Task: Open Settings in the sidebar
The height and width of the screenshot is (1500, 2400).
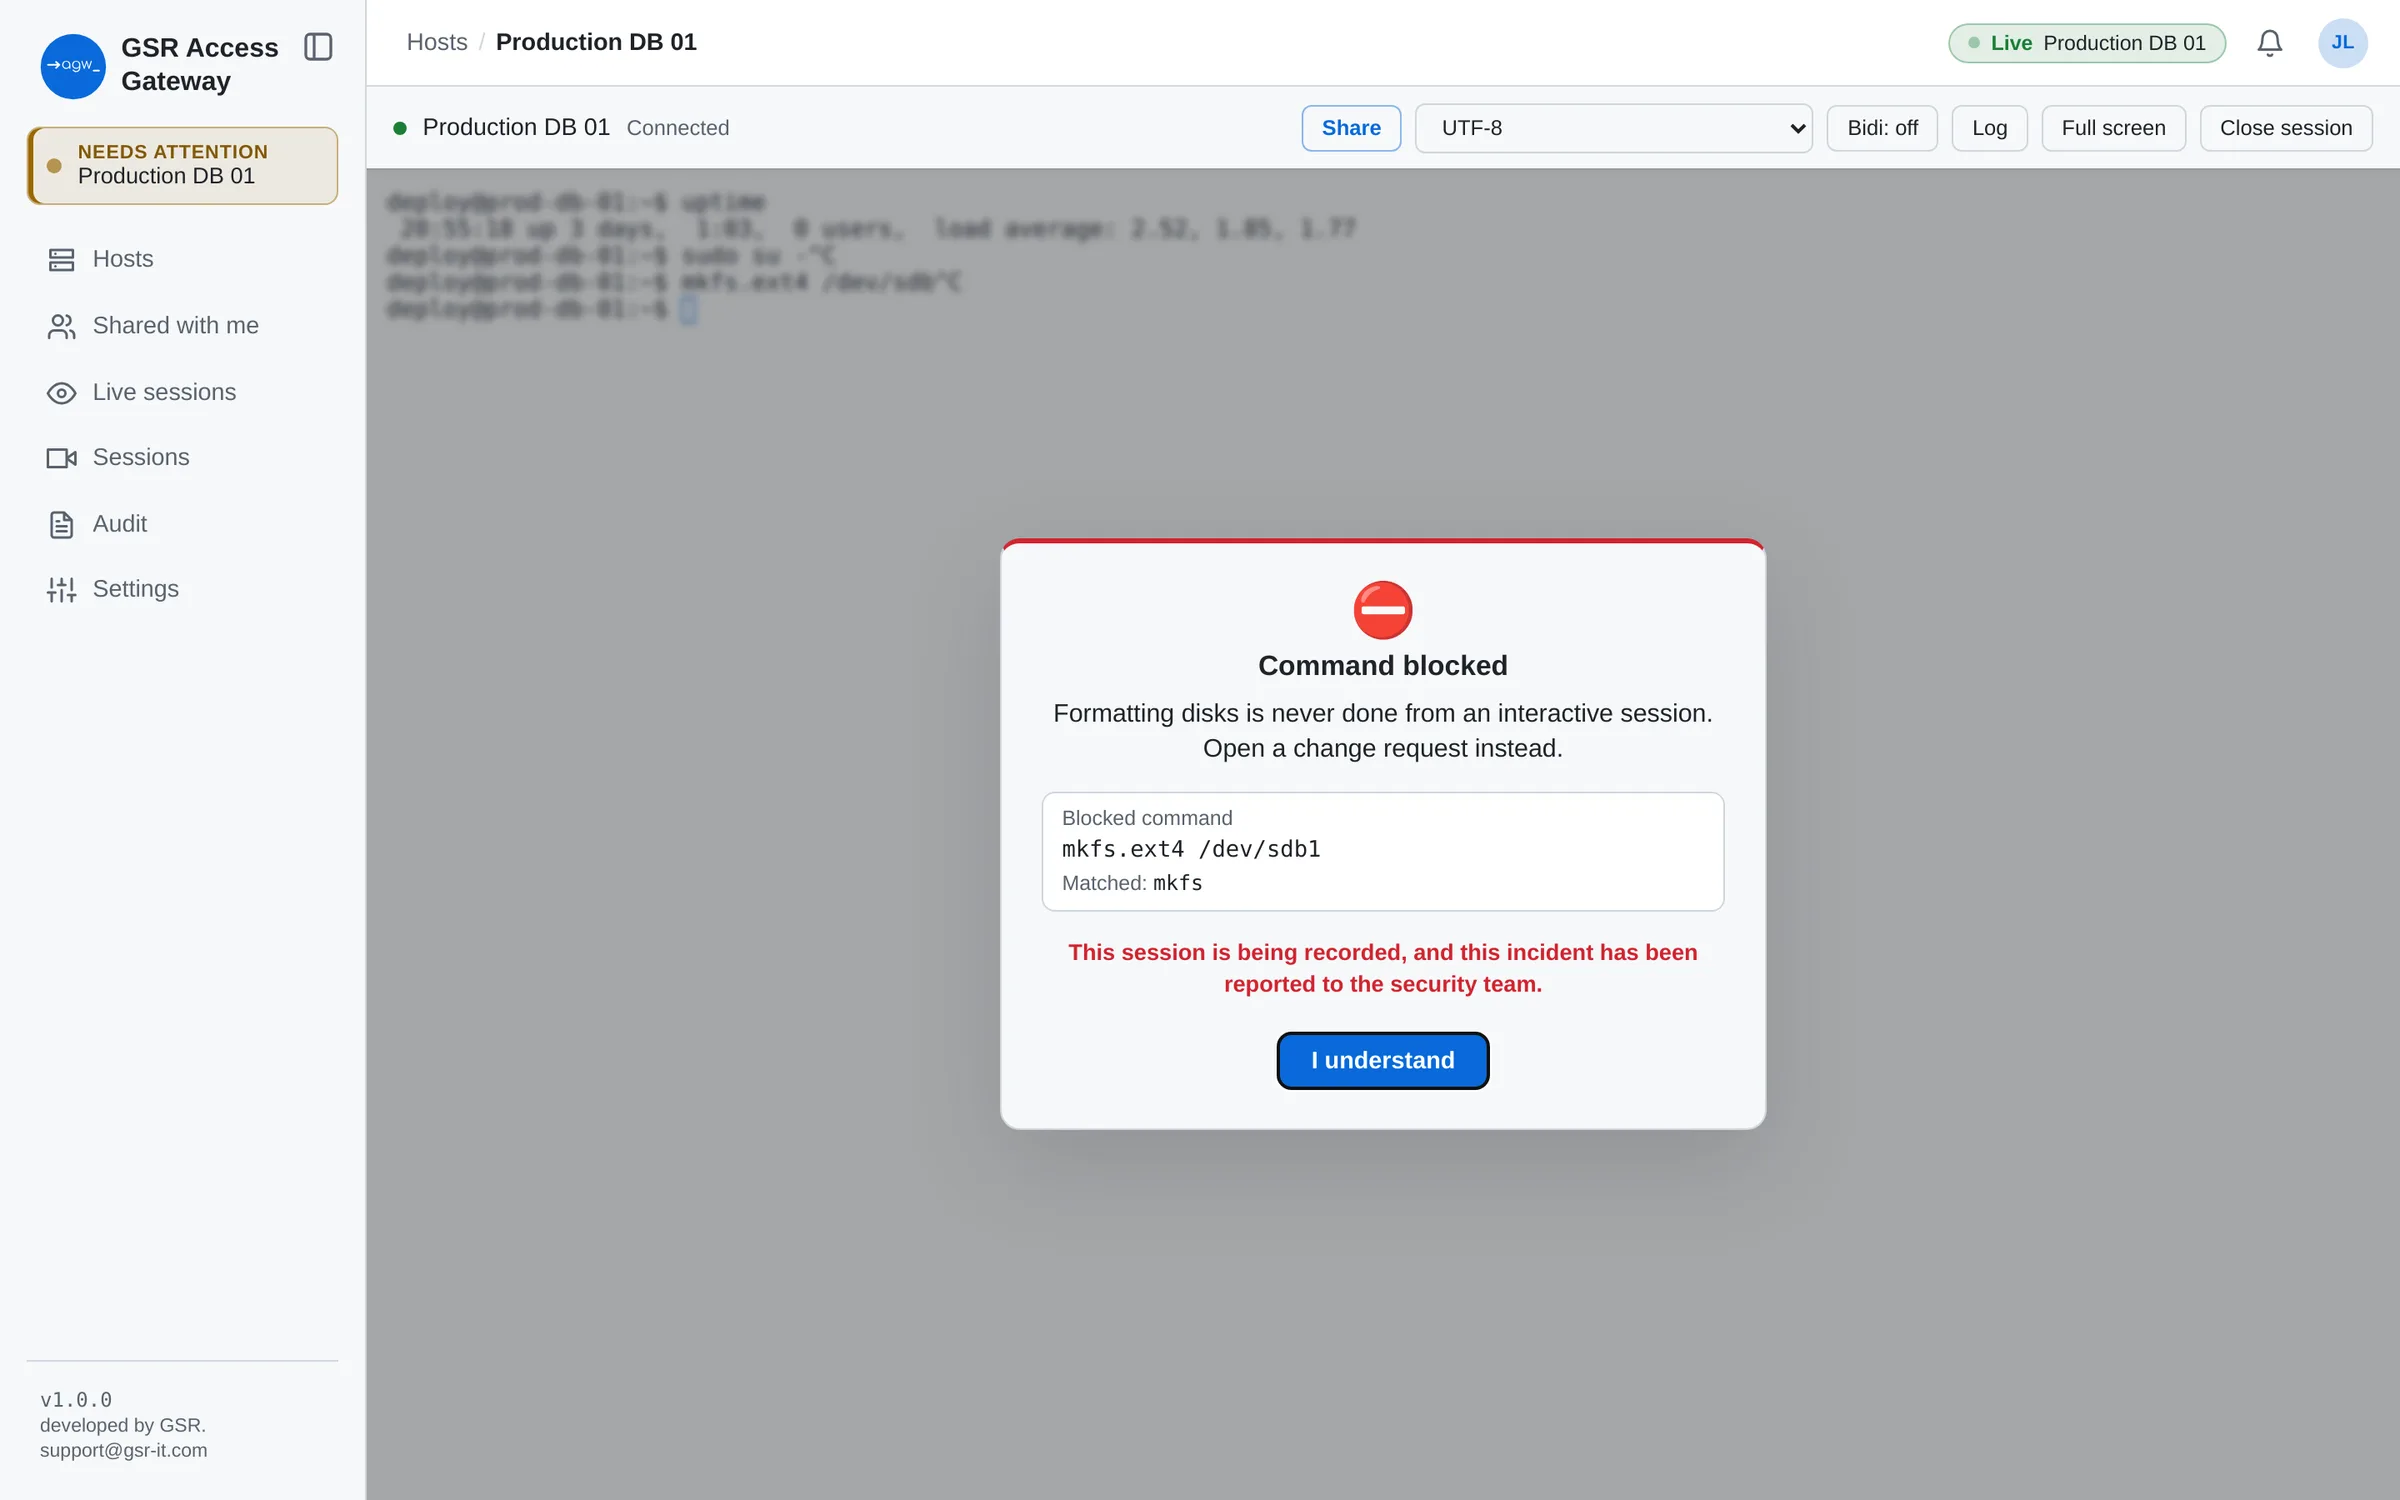Action: [x=182, y=589]
